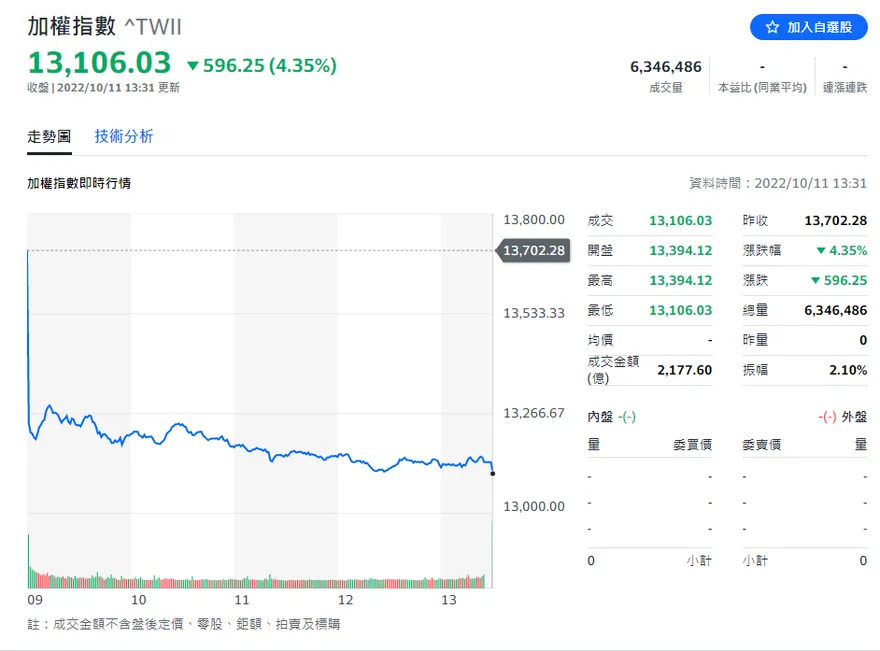Click the down arrow beside 596.25 (4.35%) in the header
The width and height of the screenshot is (880, 651).
click(193, 66)
